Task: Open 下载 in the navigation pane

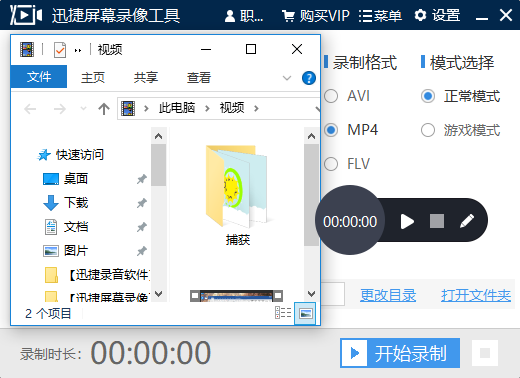Action: click(x=65, y=203)
